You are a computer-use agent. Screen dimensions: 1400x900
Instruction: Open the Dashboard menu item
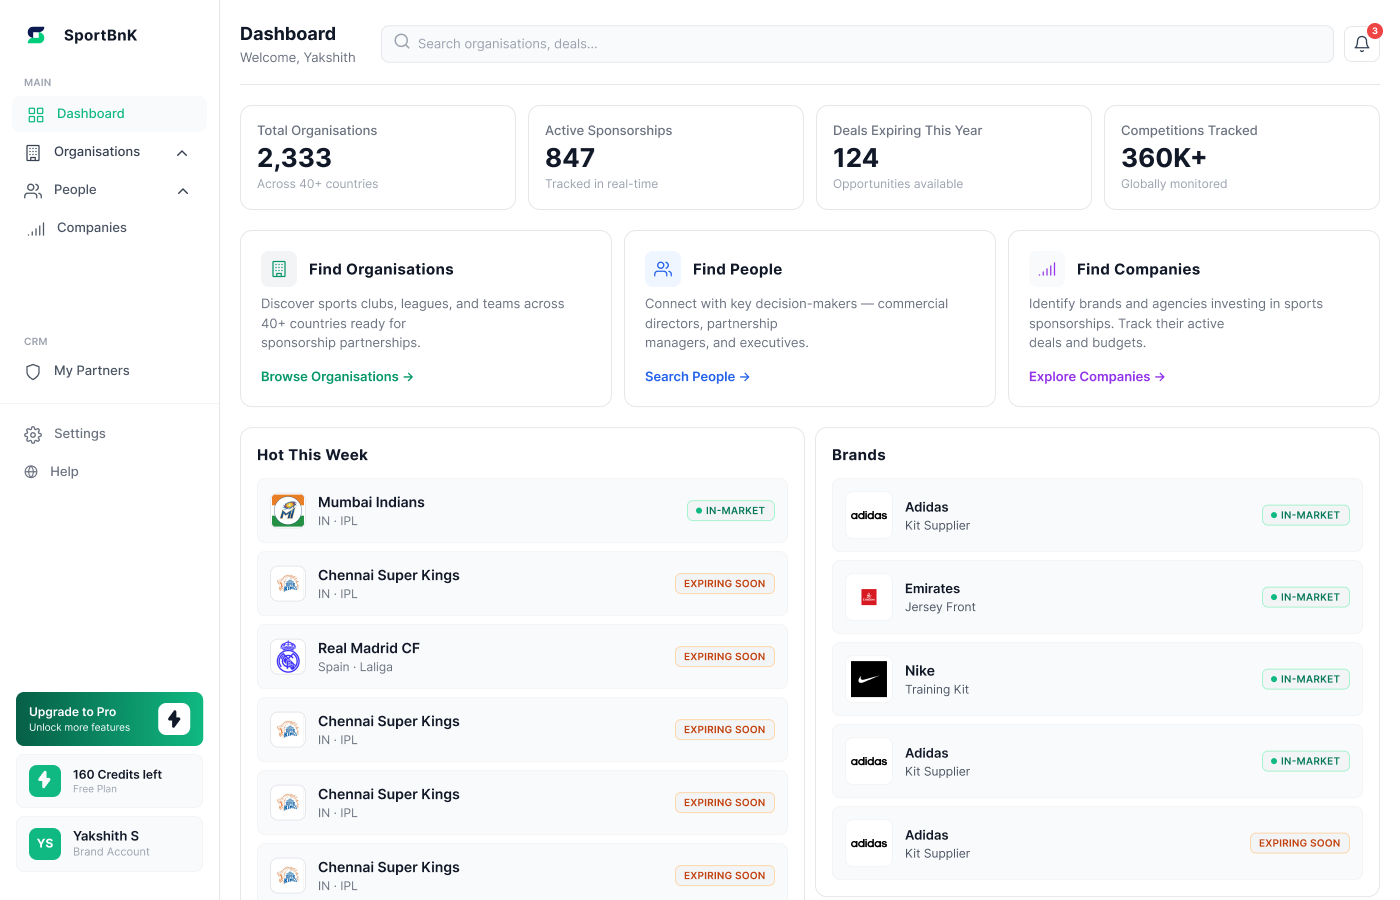click(109, 114)
